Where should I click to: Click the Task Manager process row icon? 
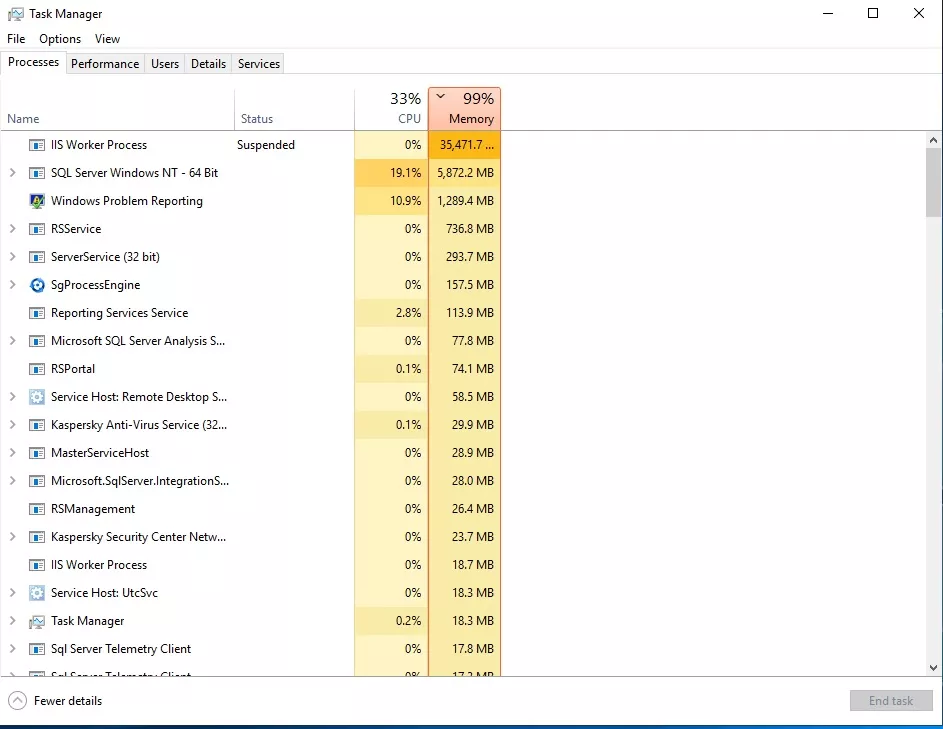point(37,621)
